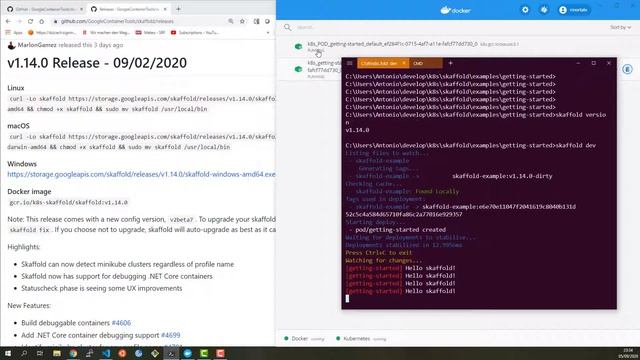Open the Wir machen den Weg bookmark
The height and width of the screenshot is (360, 640).
[106, 32]
